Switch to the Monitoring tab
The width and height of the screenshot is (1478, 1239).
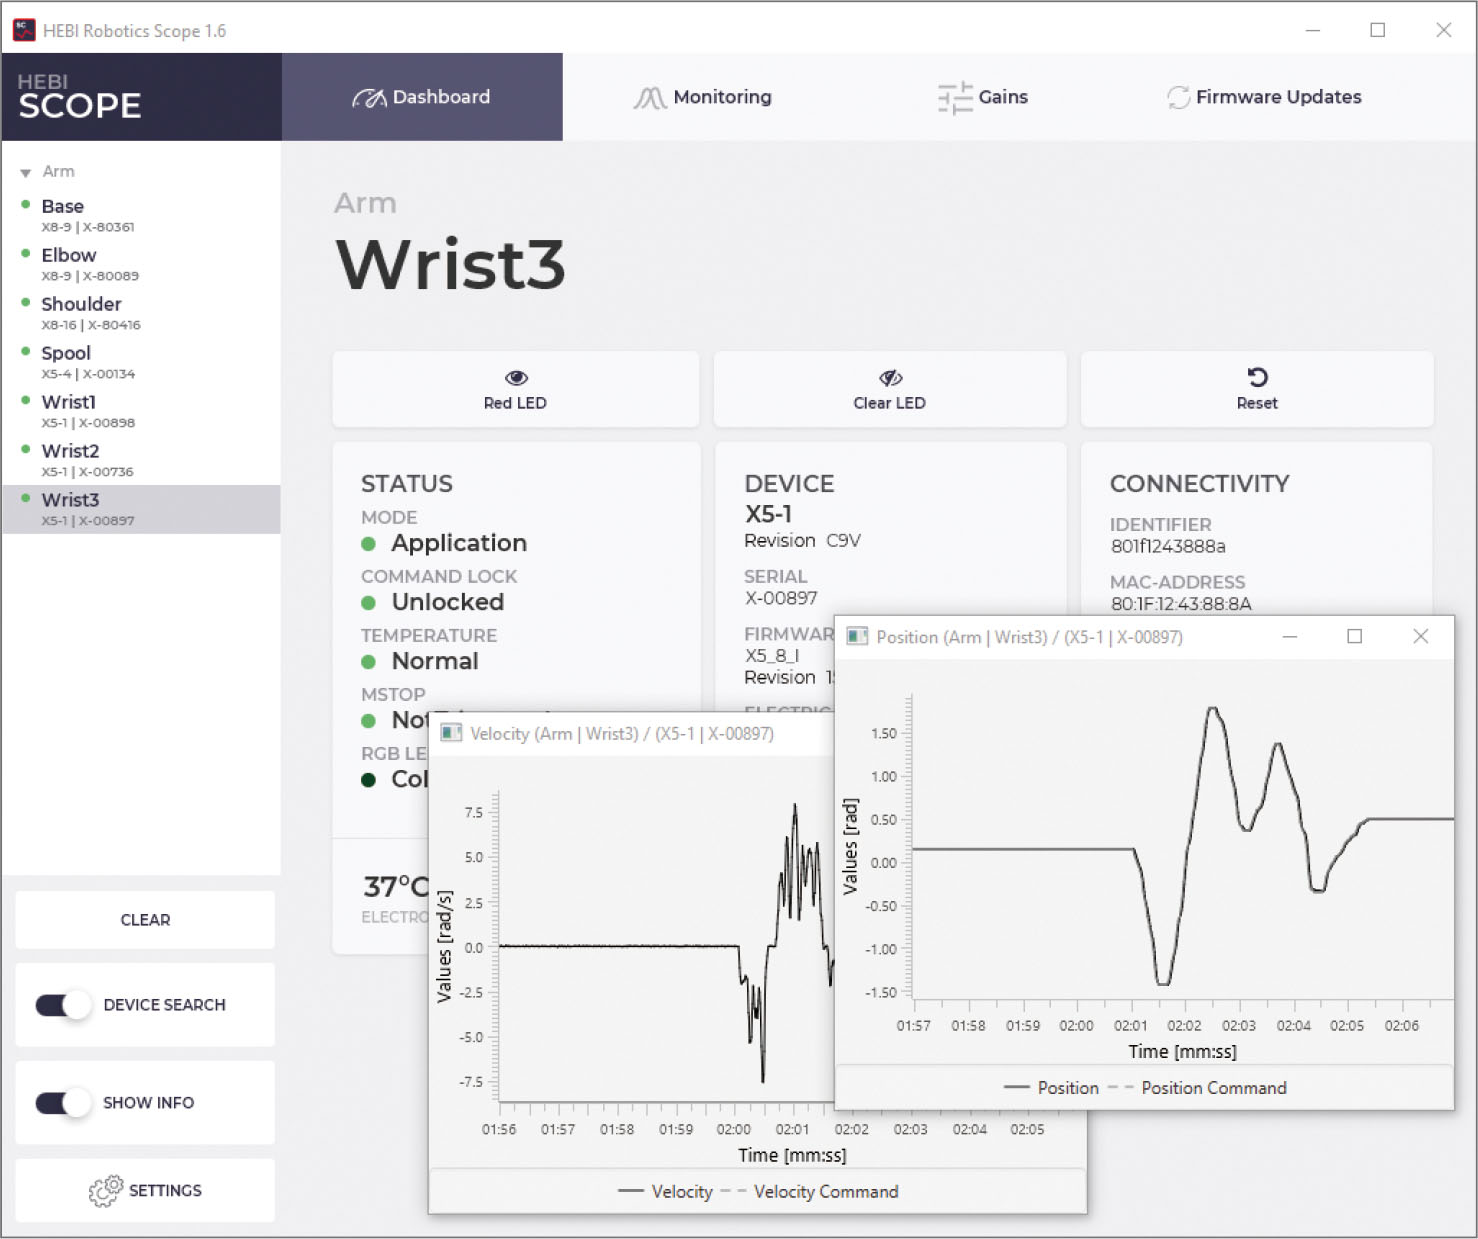[703, 97]
